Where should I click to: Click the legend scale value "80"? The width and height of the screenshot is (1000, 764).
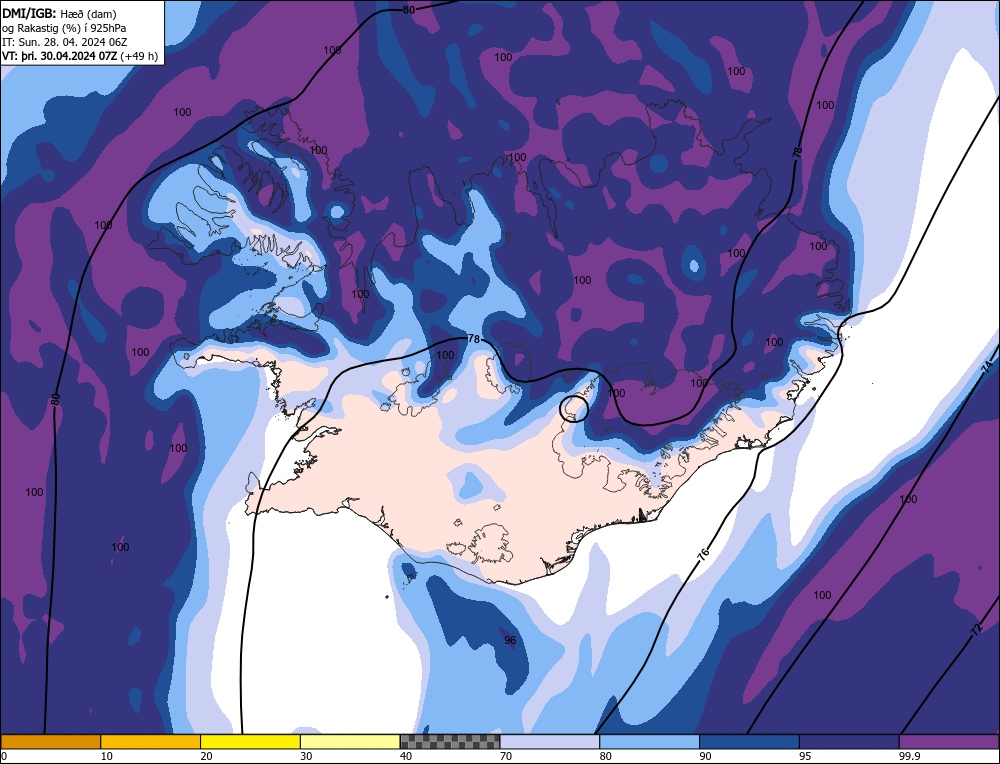click(605, 756)
